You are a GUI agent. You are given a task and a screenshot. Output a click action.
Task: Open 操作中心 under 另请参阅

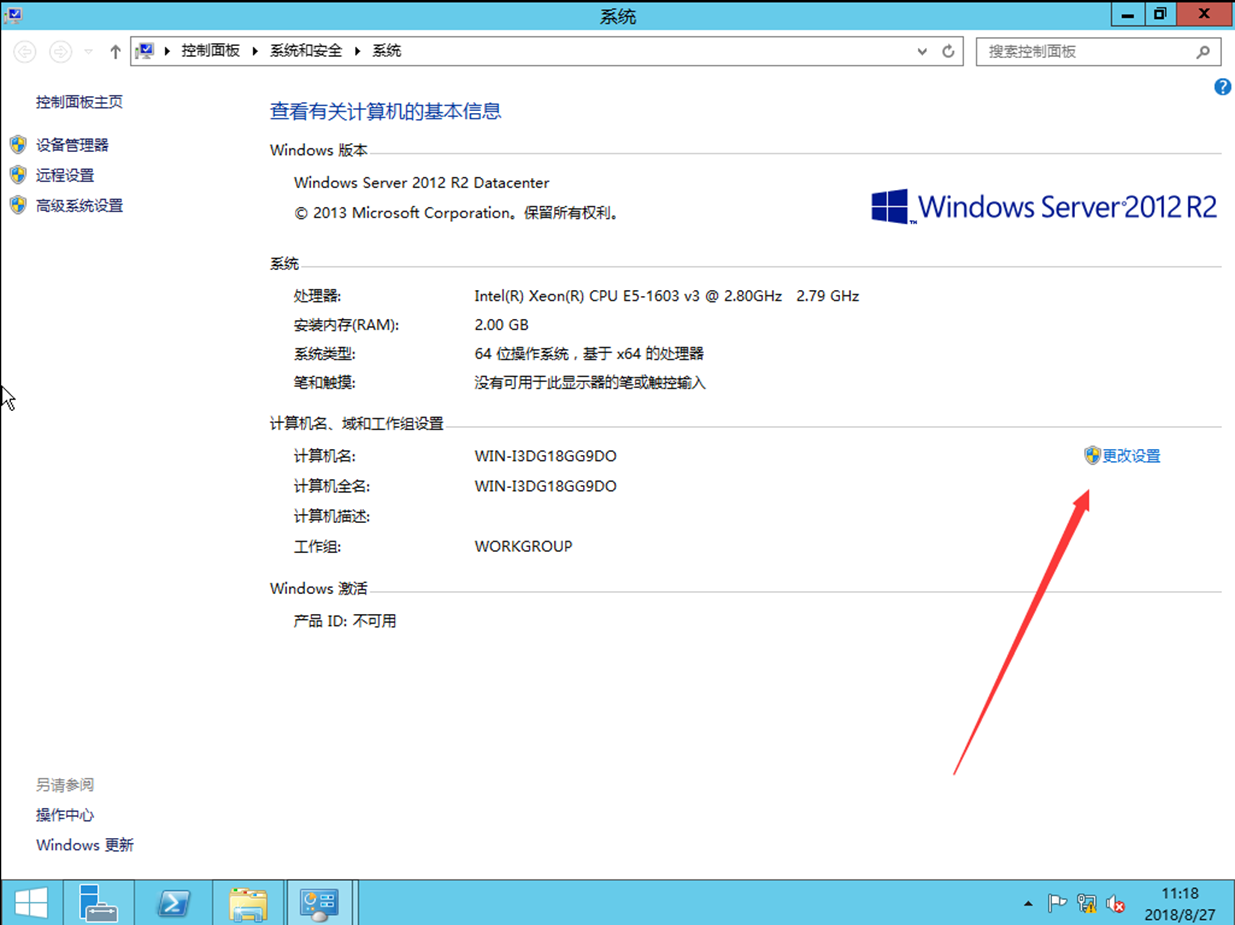pos(65,815)
